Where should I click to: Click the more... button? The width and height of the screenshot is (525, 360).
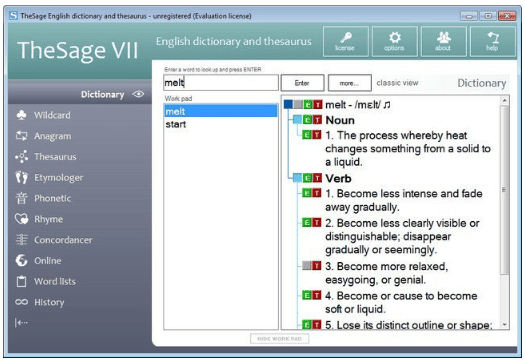(x=350, y=83)
